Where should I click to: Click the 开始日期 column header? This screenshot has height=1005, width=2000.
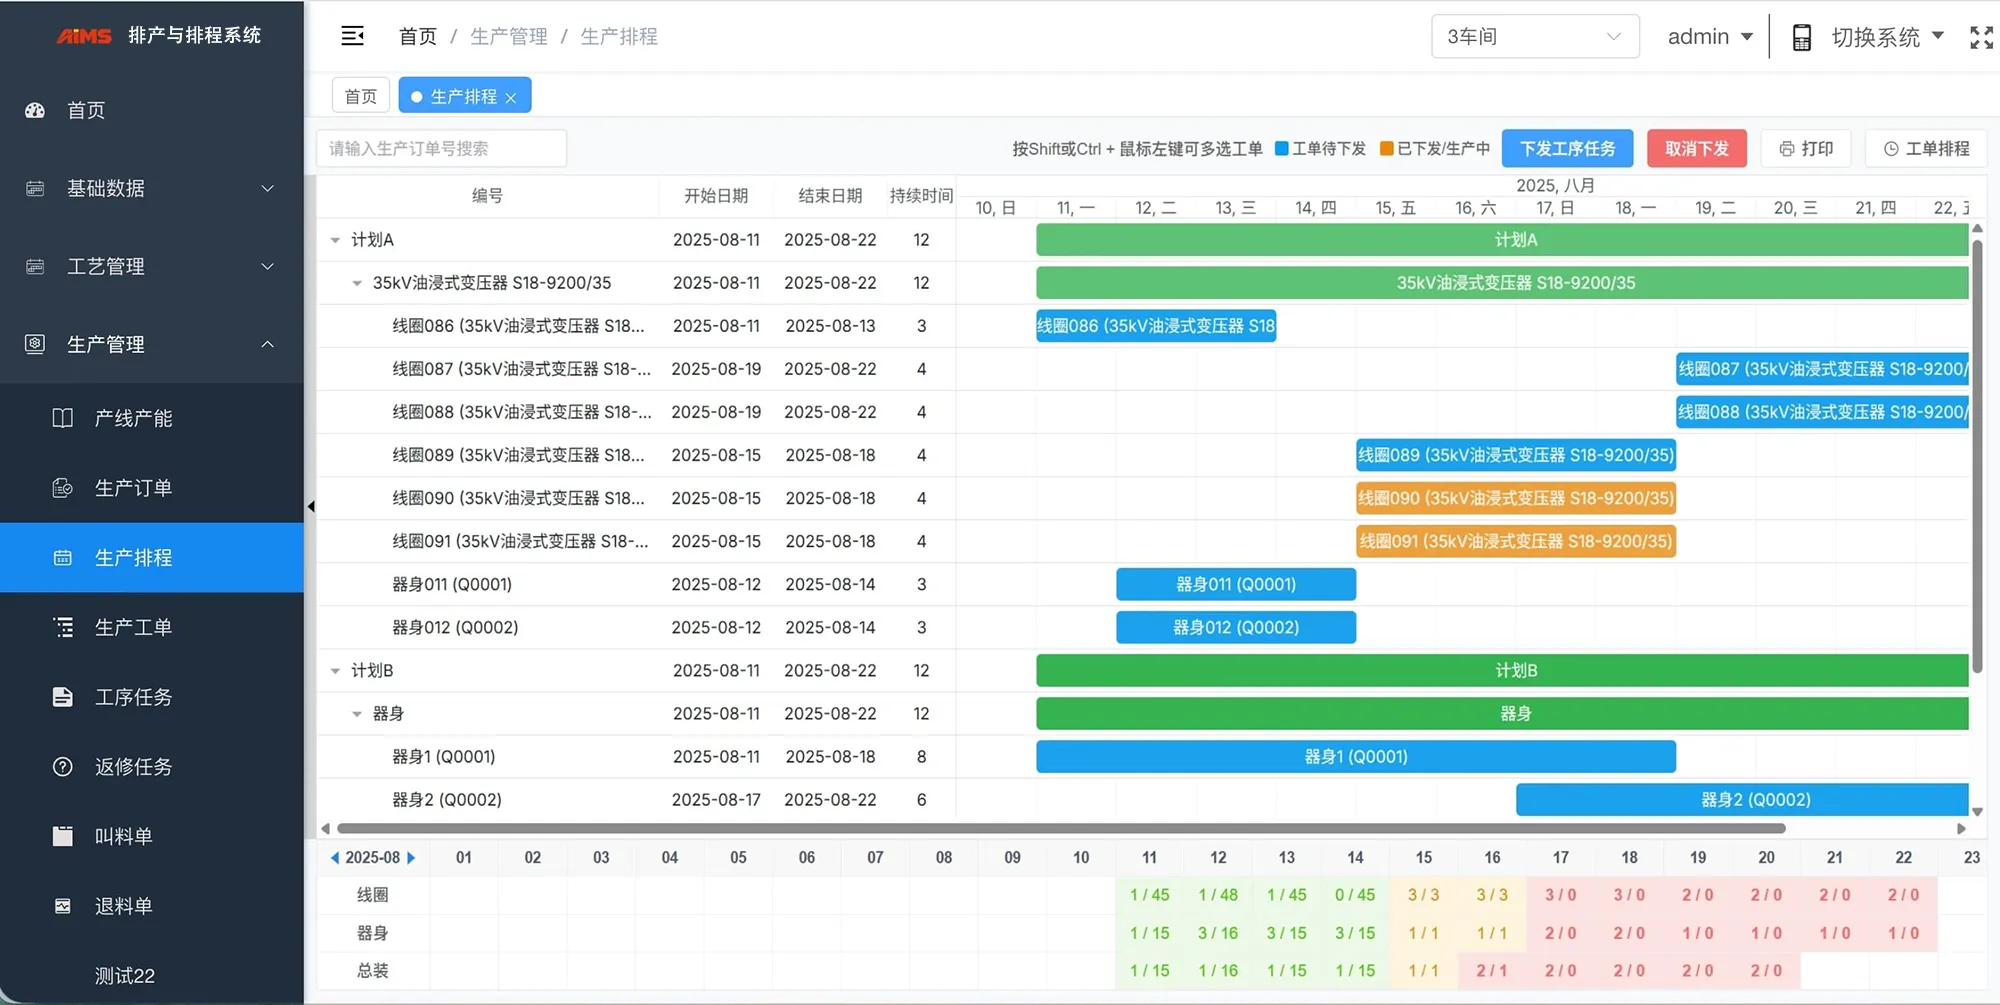[x=716, y=196]
